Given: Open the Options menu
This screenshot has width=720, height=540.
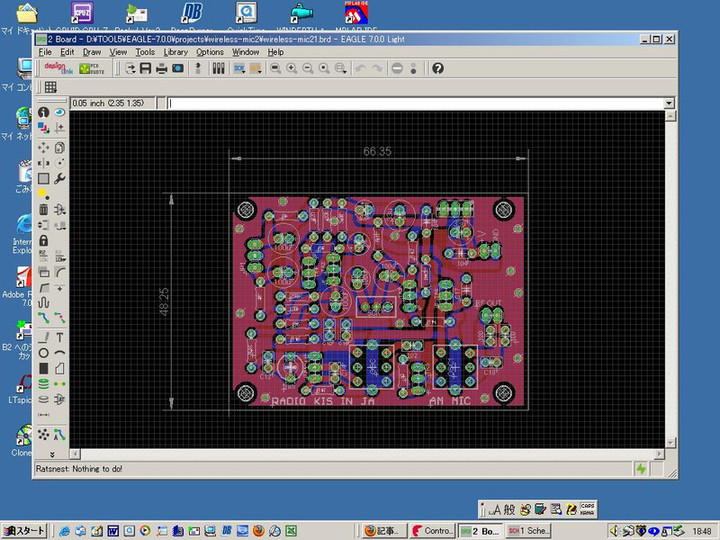Looking at the screenshot, I should click(x=210, y=52).
